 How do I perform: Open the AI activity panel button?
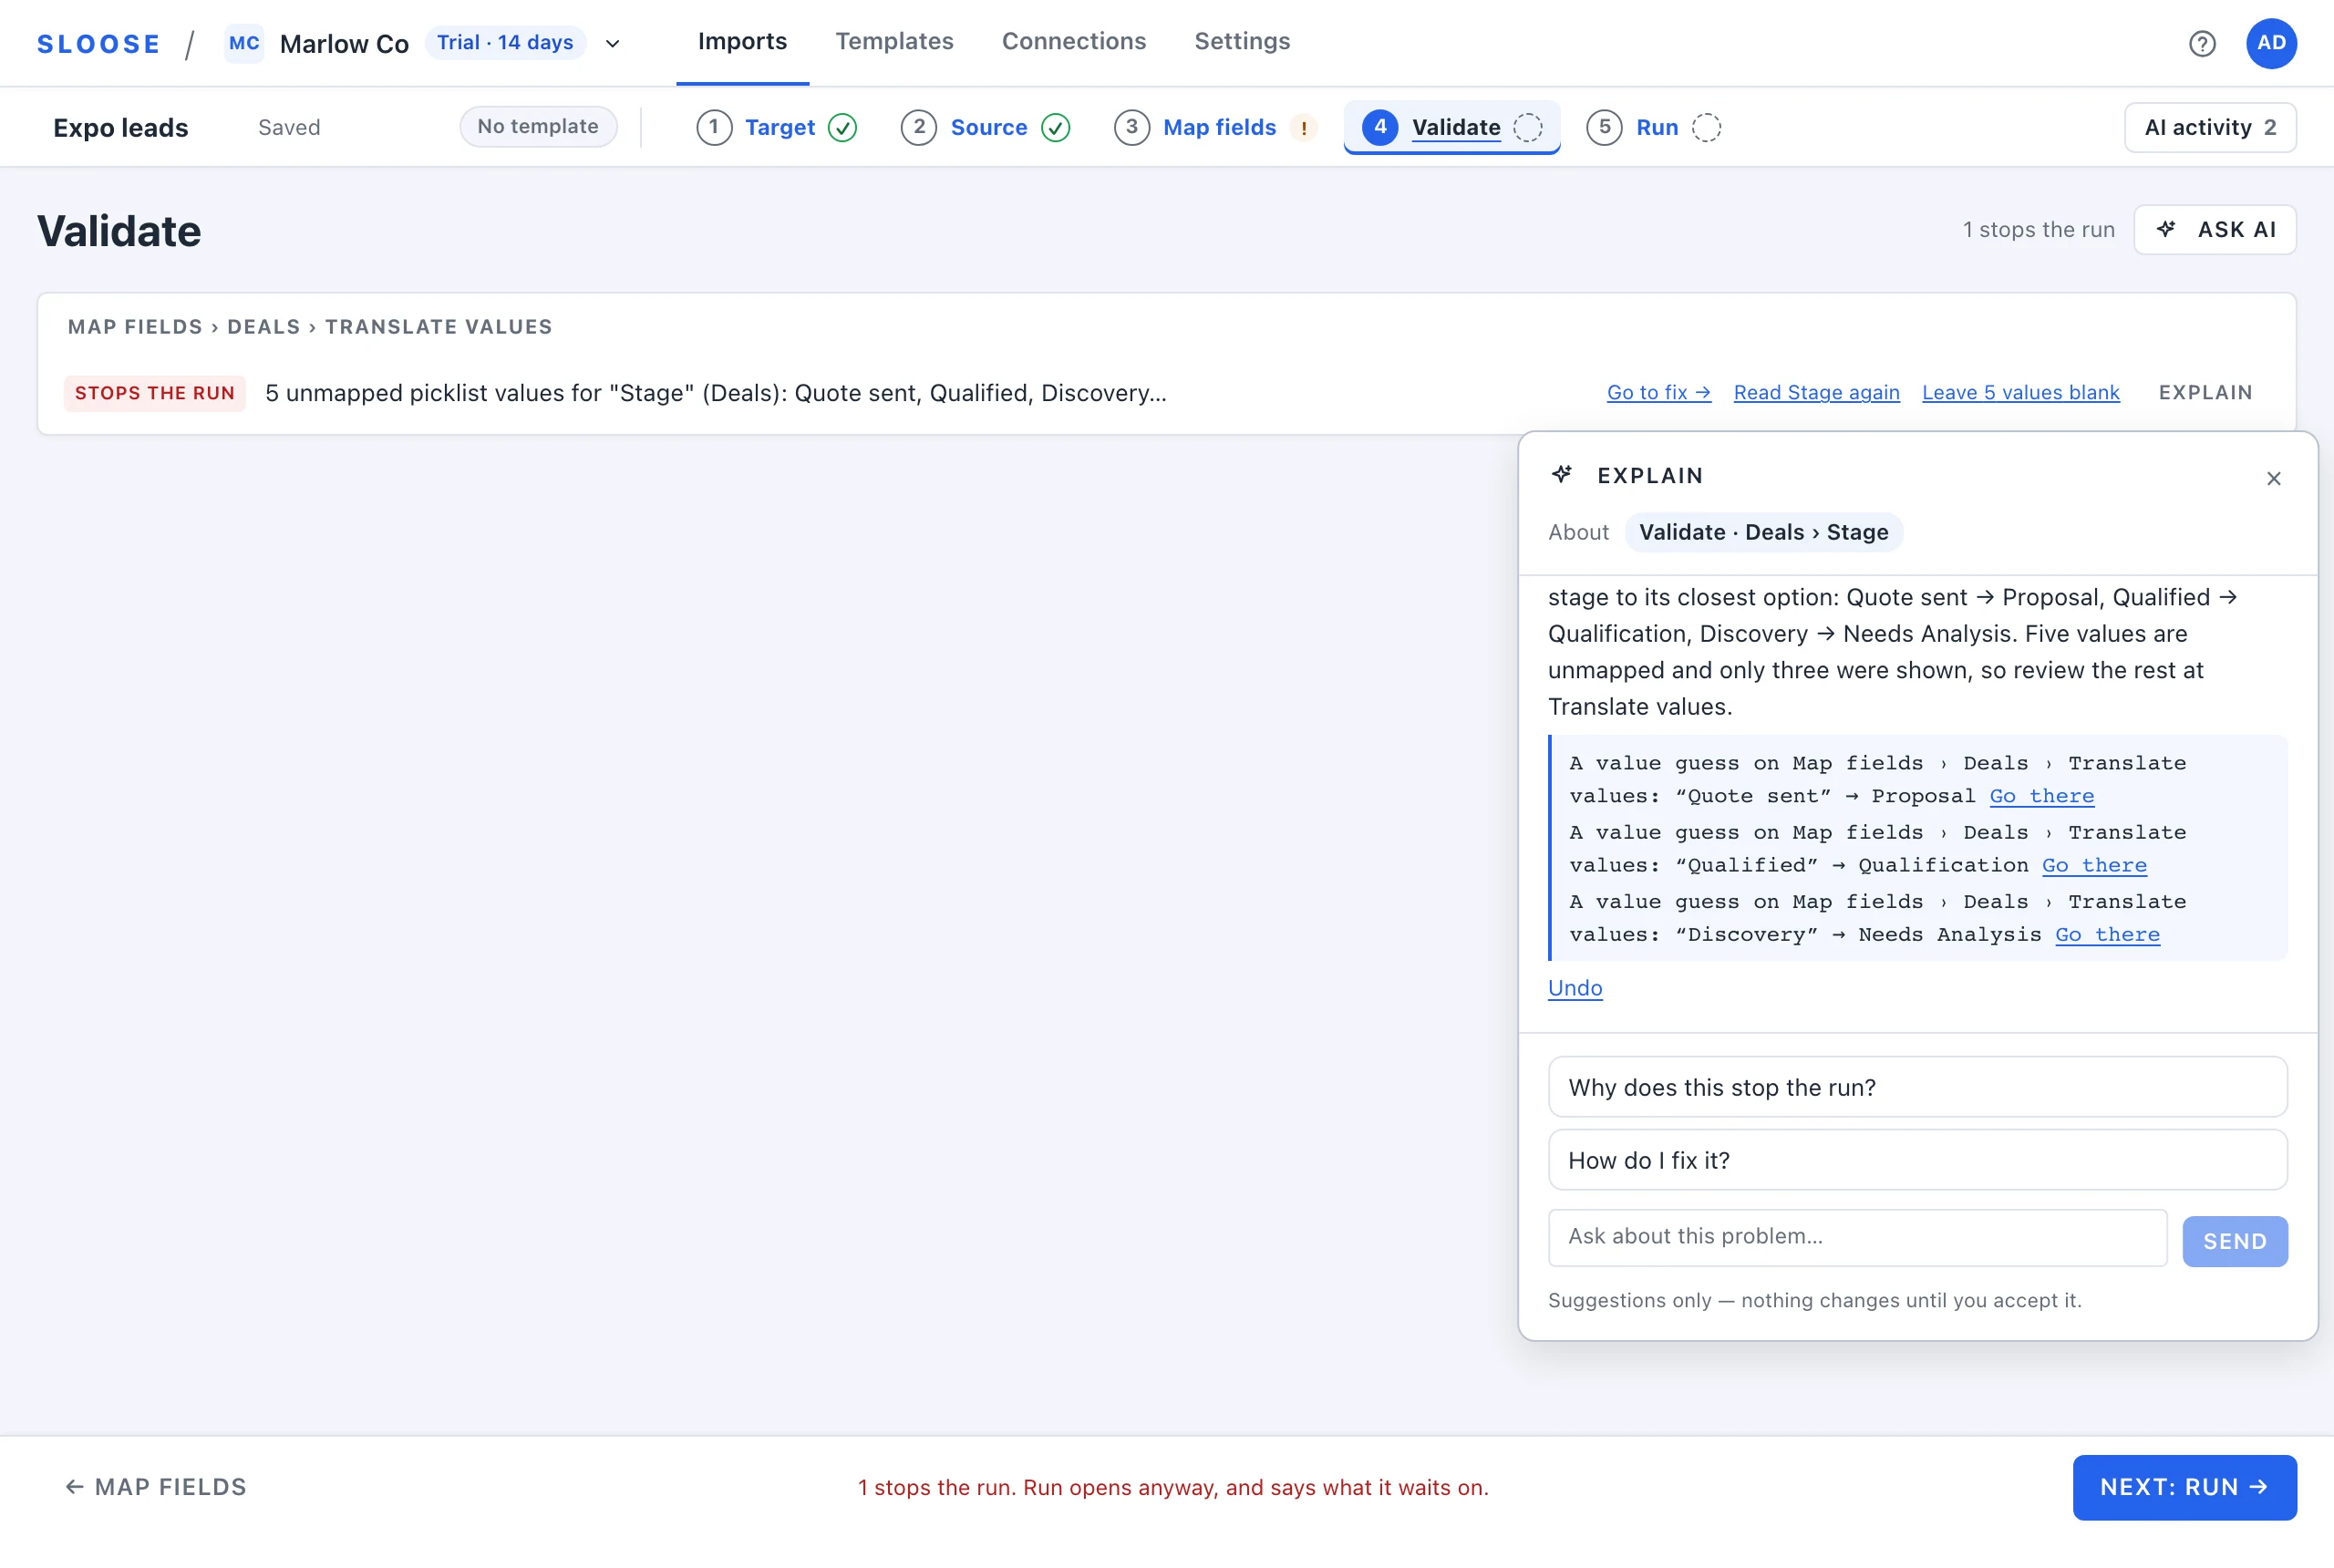tap(2210, 128)
